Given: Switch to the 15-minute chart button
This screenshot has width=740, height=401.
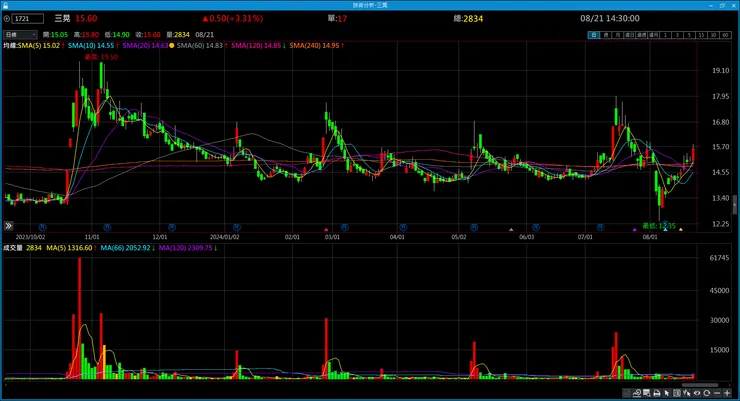Looking at the screenshot, I should click(x=701, y=35).
